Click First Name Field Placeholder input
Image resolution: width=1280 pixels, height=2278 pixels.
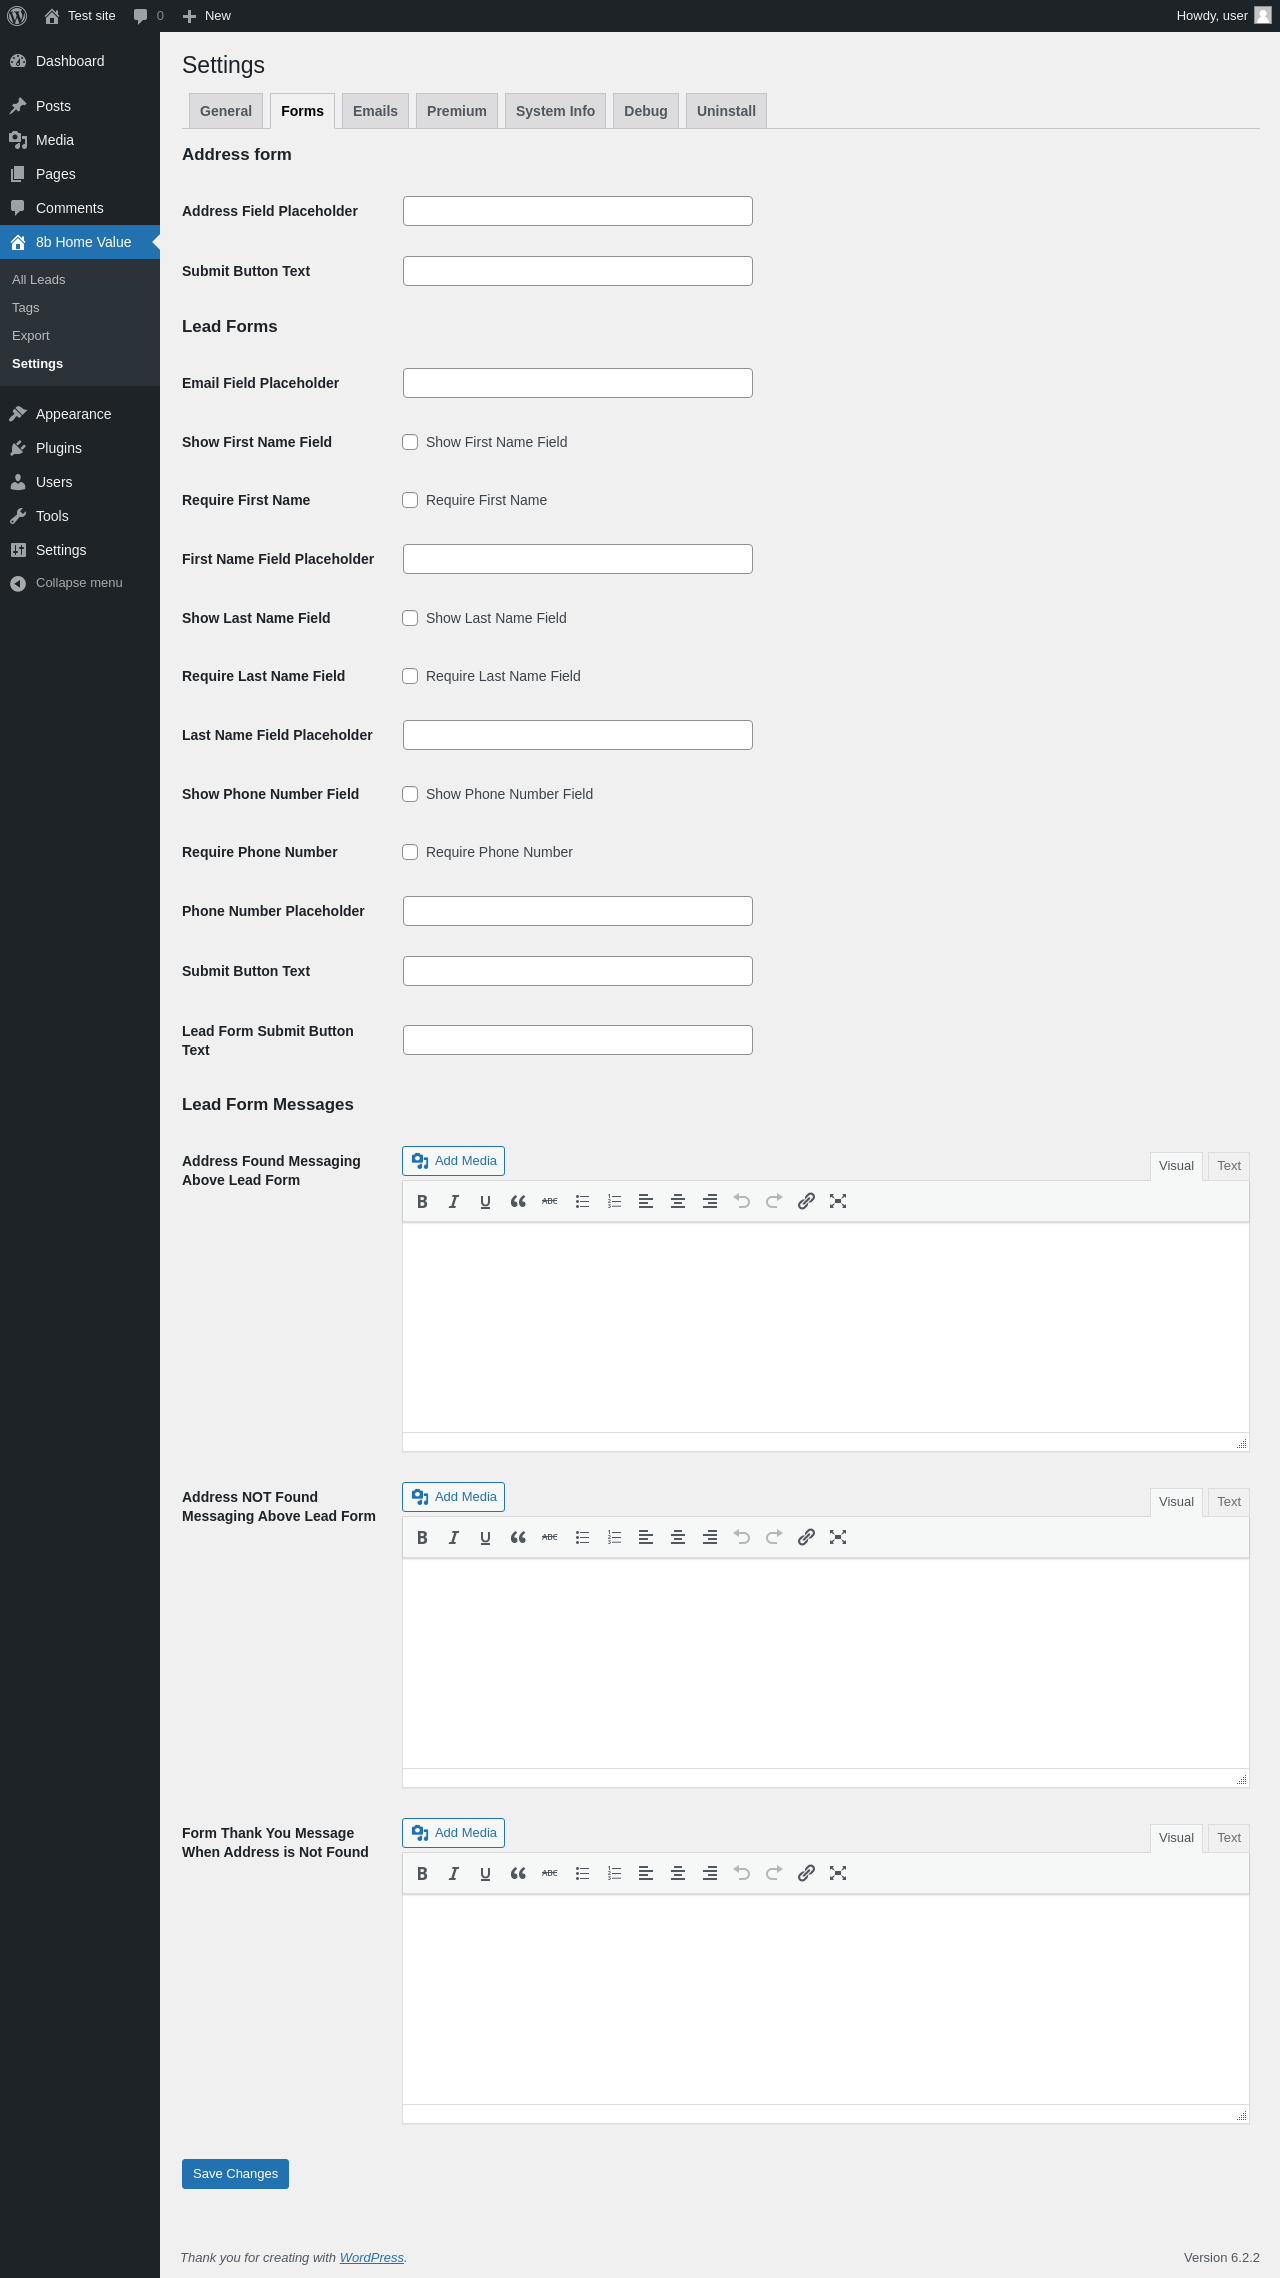[x=578, y=559]
